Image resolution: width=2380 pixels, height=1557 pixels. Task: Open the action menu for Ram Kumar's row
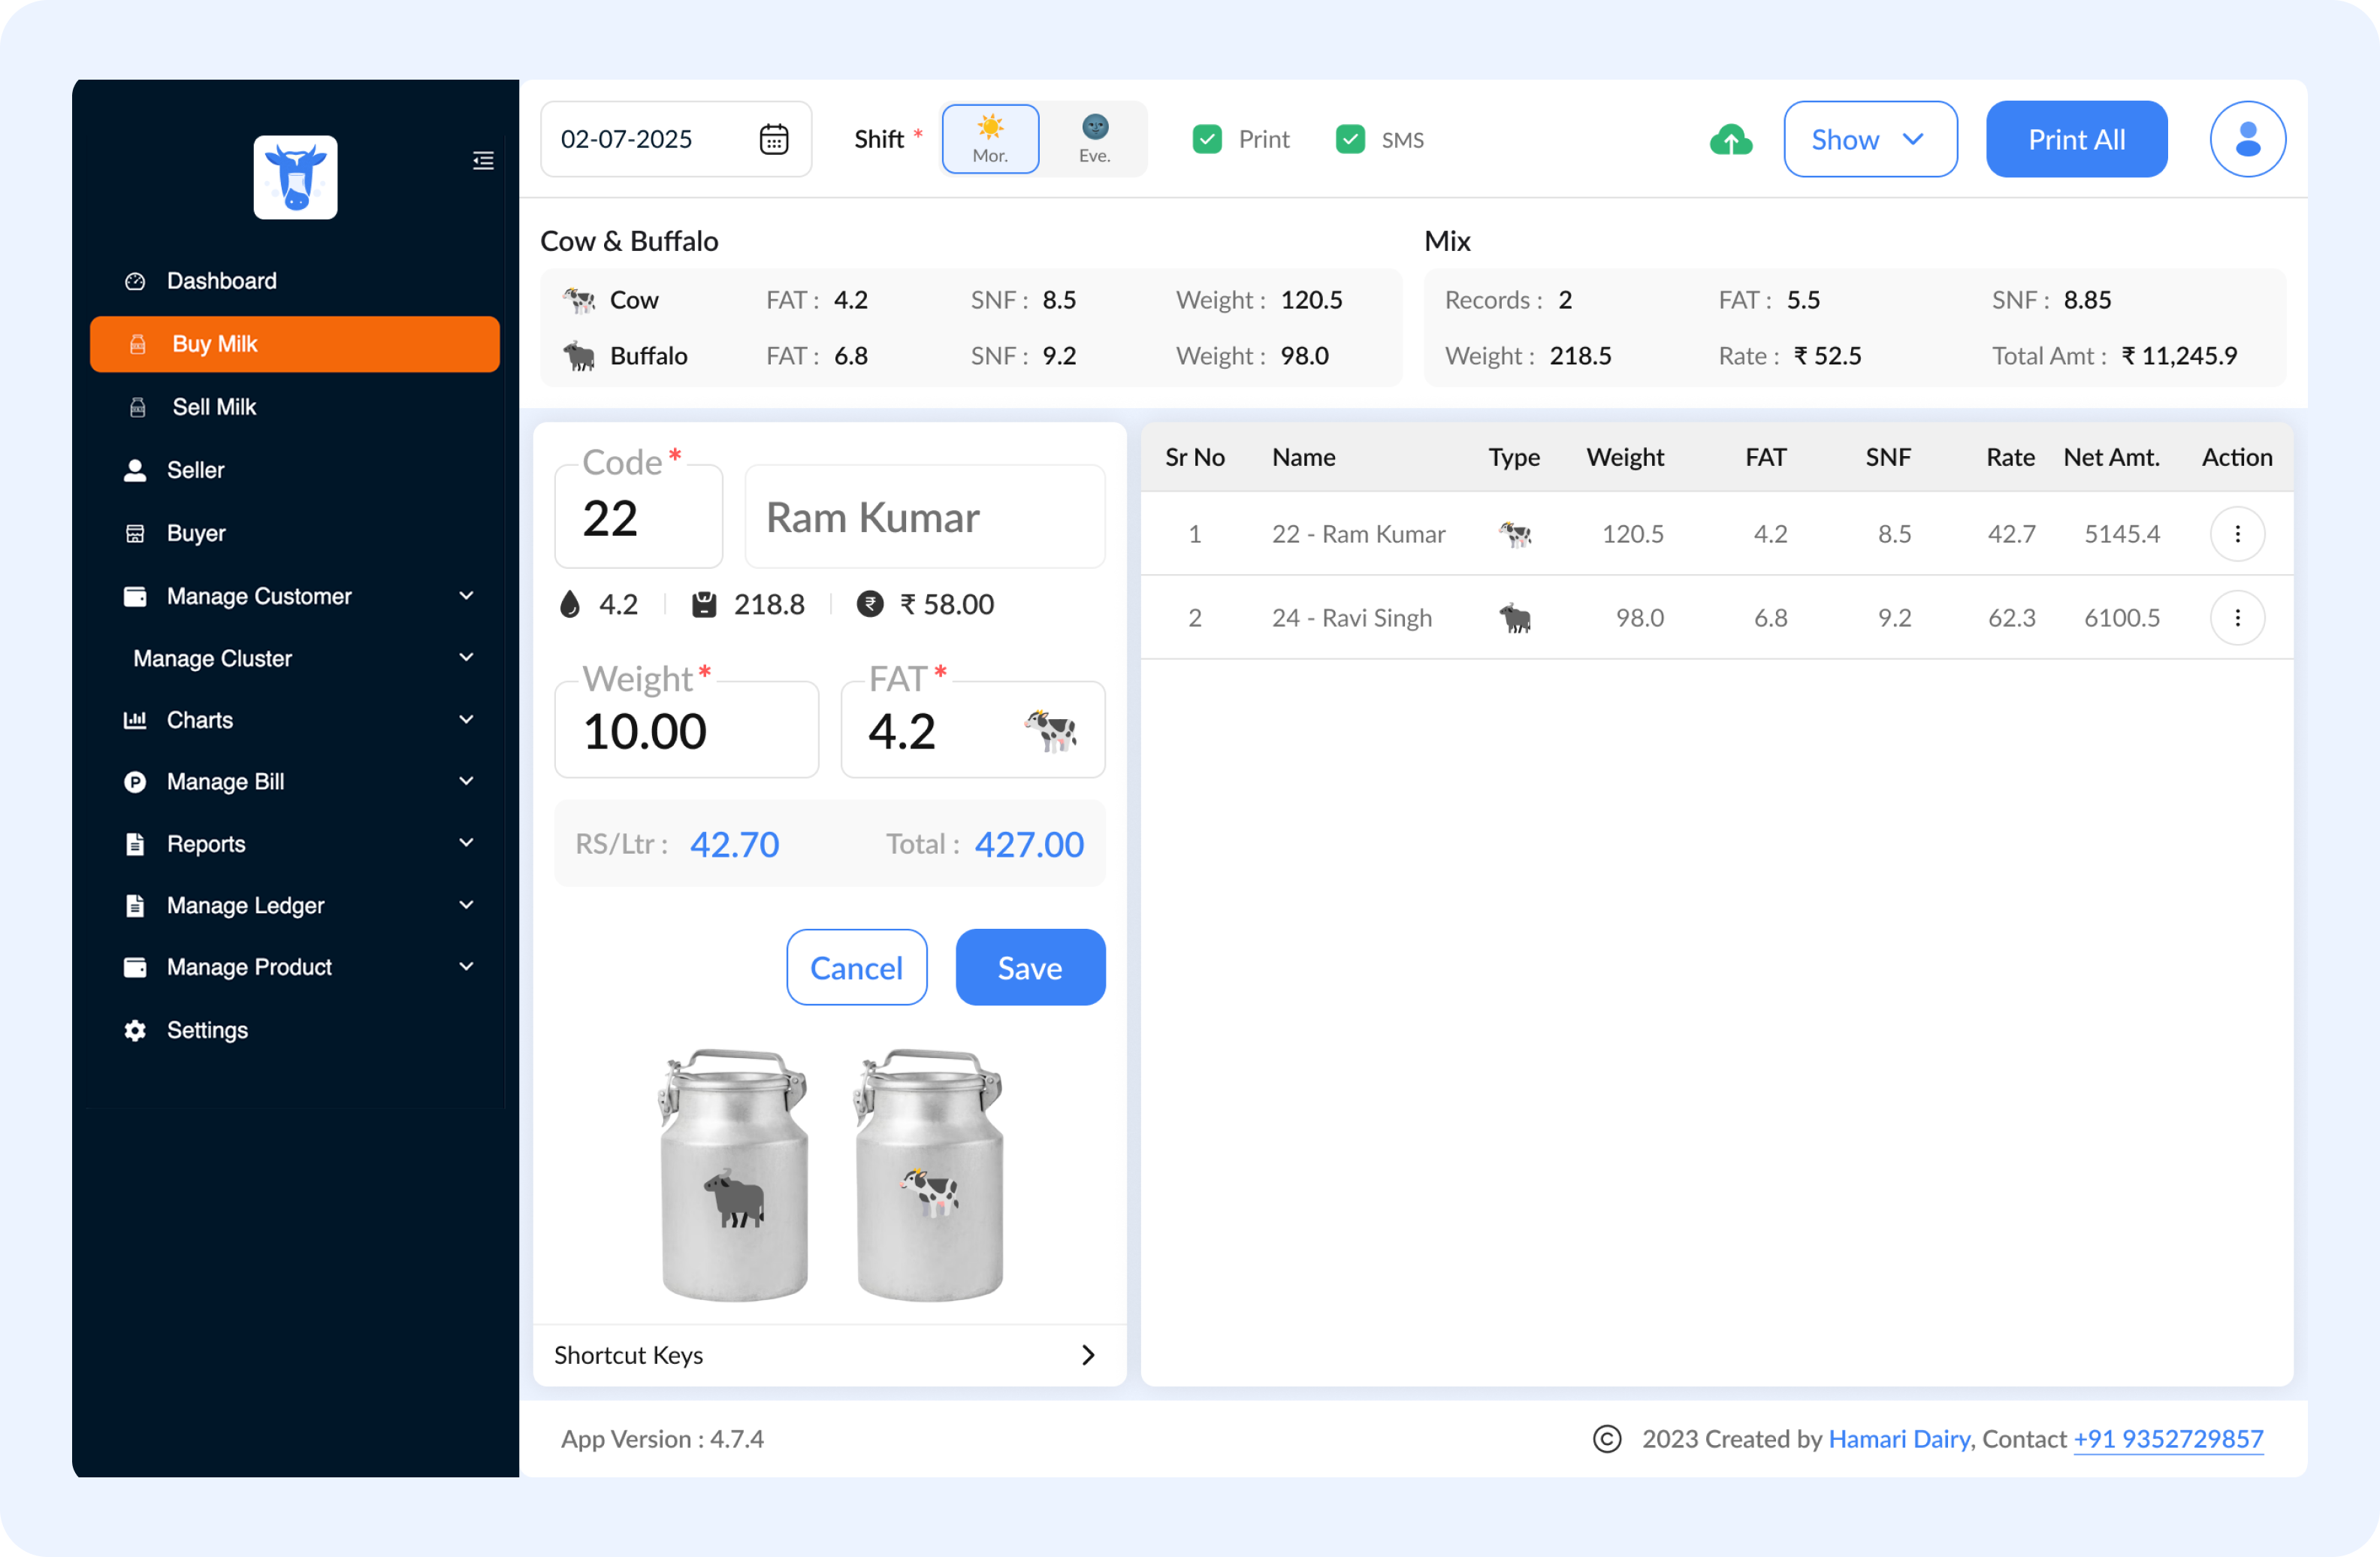[2238, 534]
